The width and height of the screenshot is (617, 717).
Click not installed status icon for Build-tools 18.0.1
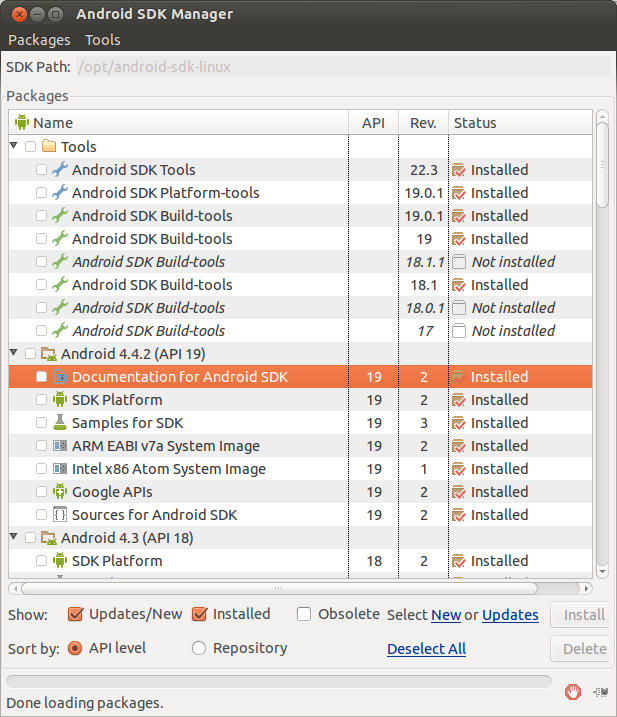click(459, 308)
